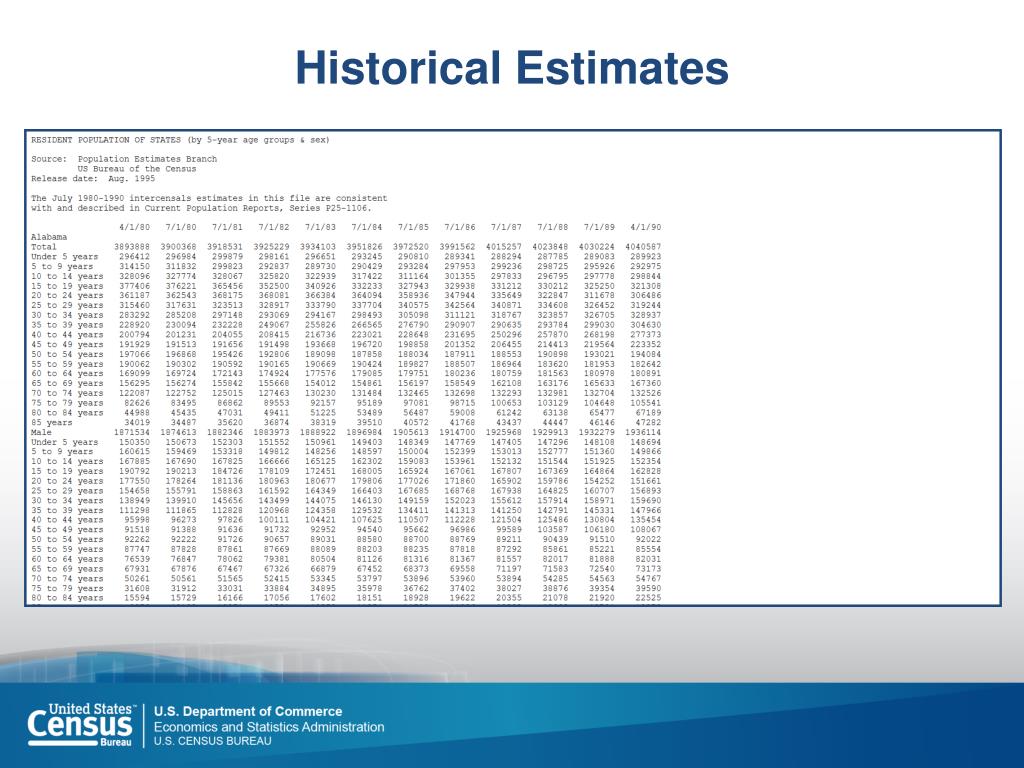Click the "Male" row label
1024x768 pixels.
click(41, 432)
